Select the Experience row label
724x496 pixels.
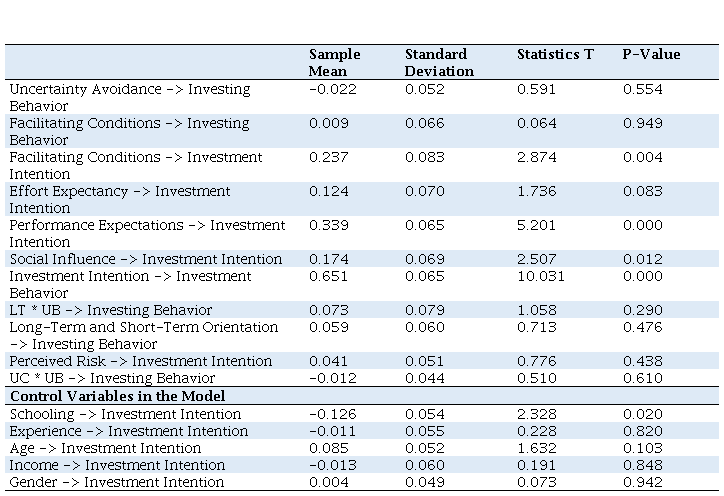[x=126, y=431]
